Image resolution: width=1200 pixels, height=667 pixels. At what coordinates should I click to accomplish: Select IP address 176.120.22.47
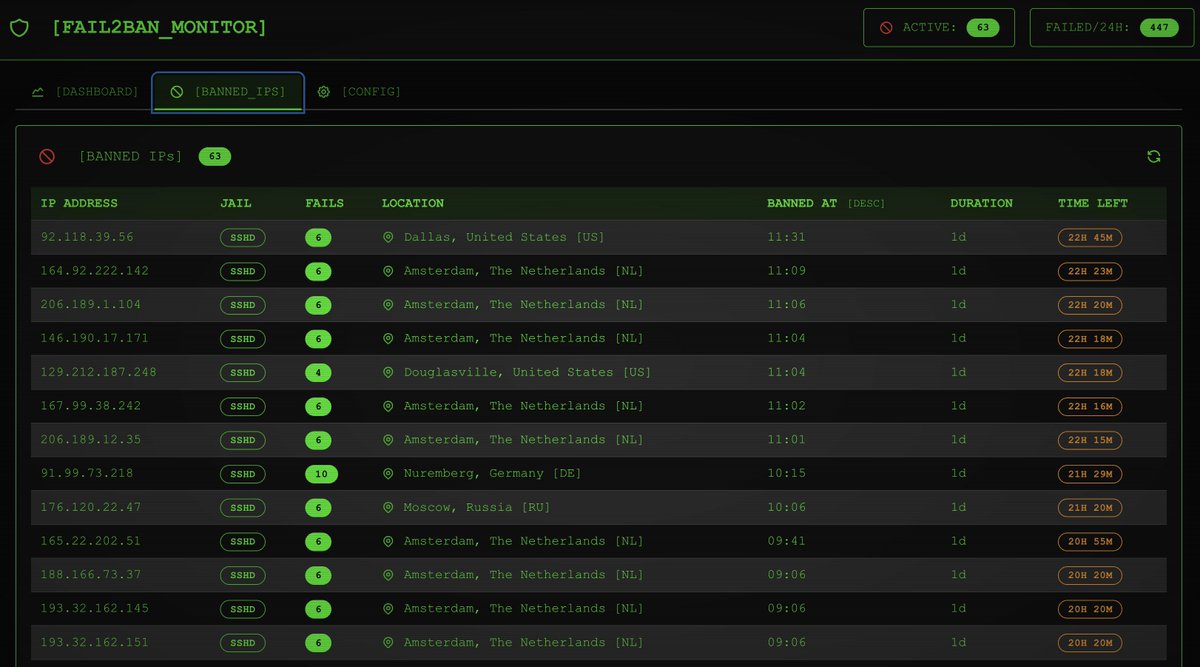(x=91, y=508)
